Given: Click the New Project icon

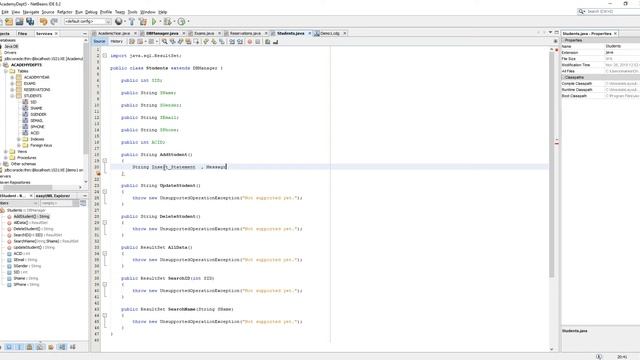Looking at the screenshot, I should [x=9, y=21].
